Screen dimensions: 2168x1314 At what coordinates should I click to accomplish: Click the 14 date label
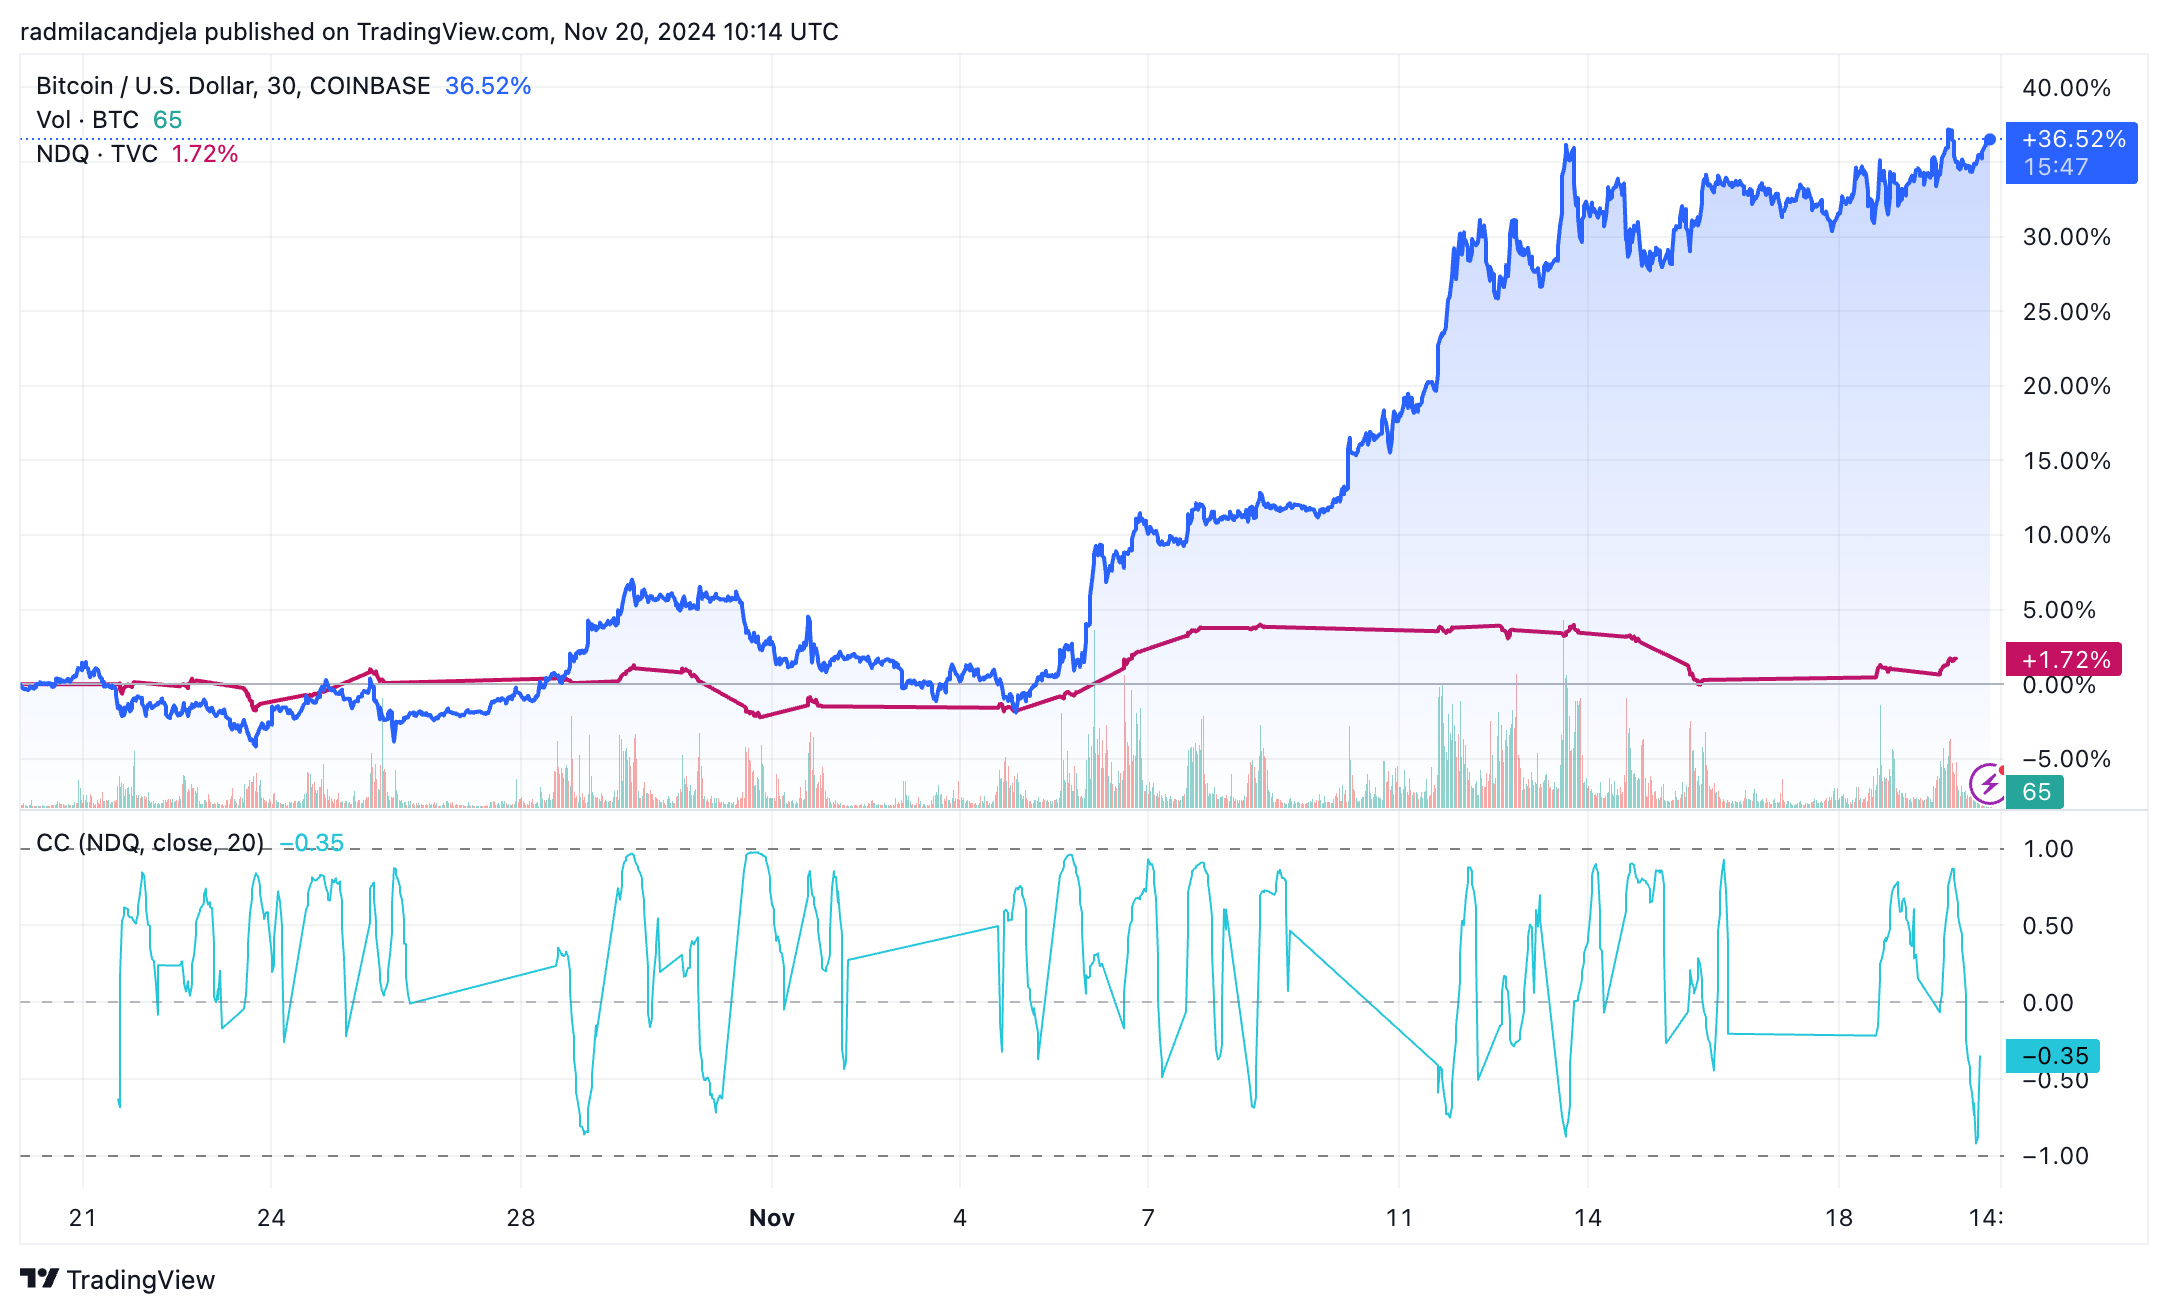[x=1588, y=1218]
